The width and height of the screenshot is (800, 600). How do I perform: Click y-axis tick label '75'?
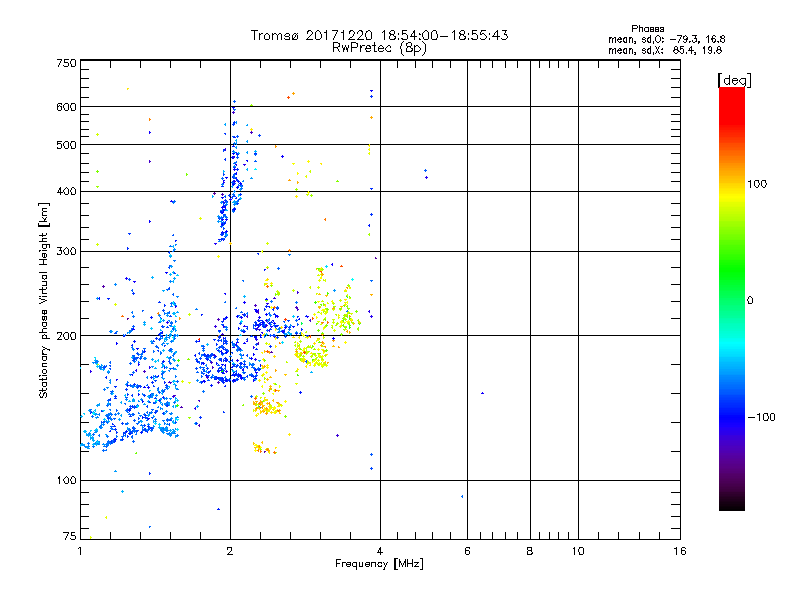pos(70,536)
